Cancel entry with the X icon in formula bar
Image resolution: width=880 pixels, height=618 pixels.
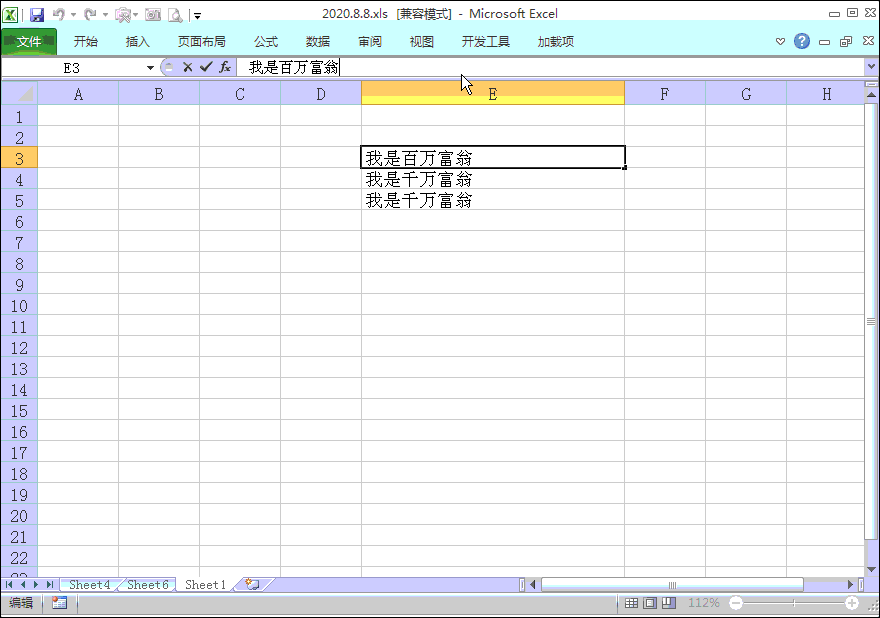click(188, 67)
